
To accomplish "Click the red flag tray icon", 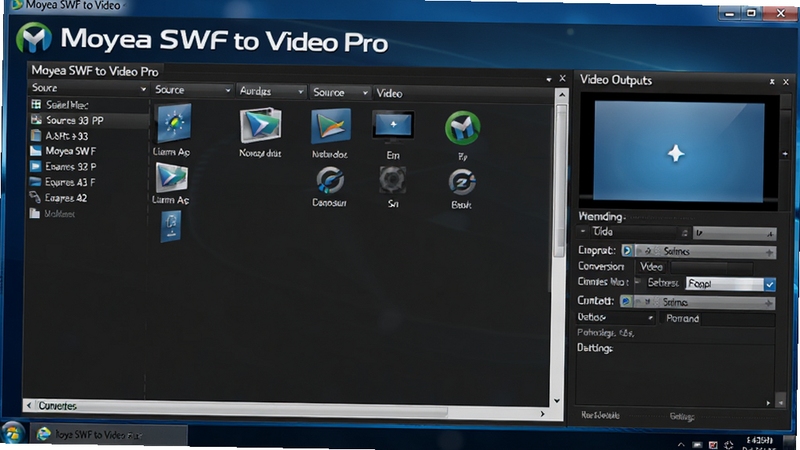I will pyautogui.click(x=713, y=445).
